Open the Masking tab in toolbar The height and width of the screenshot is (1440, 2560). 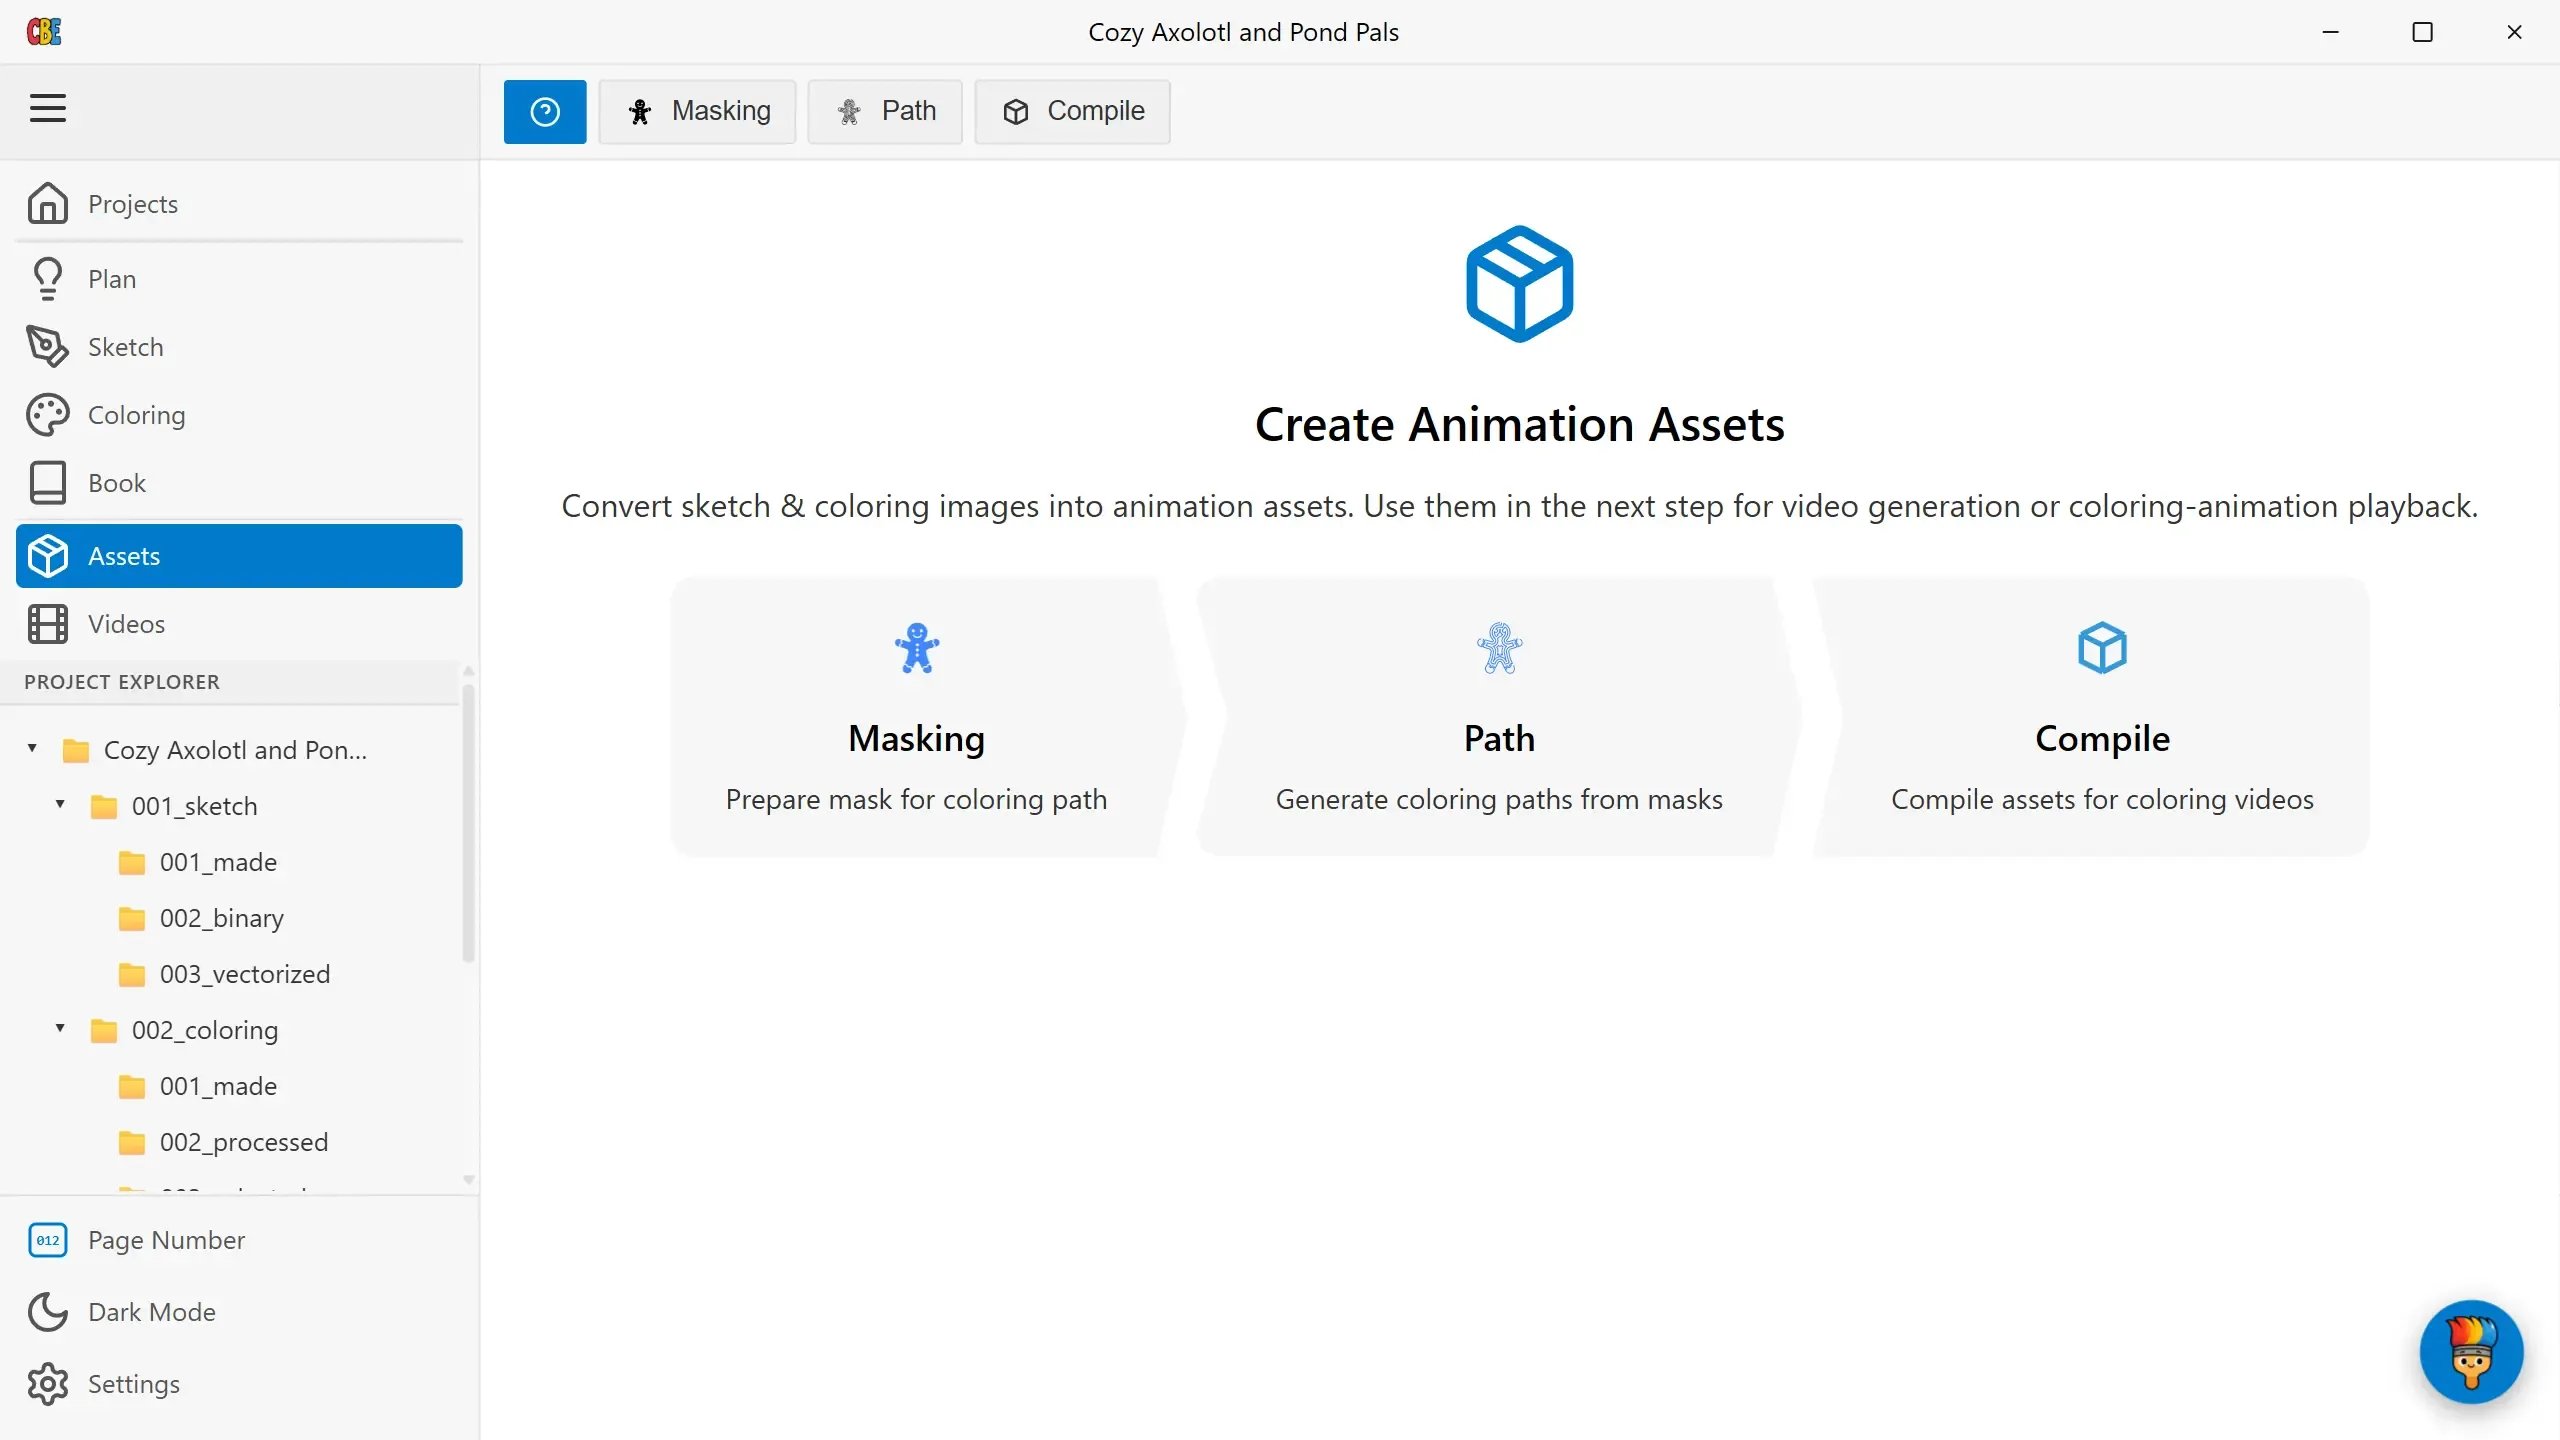tap(698, 112)
